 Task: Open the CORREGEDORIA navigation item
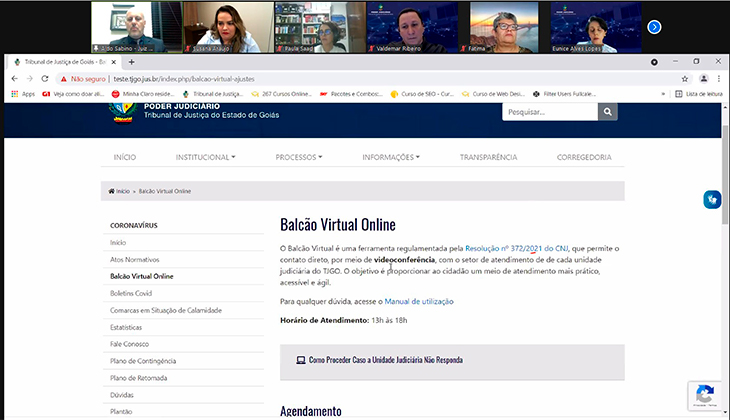coord(584,157)
